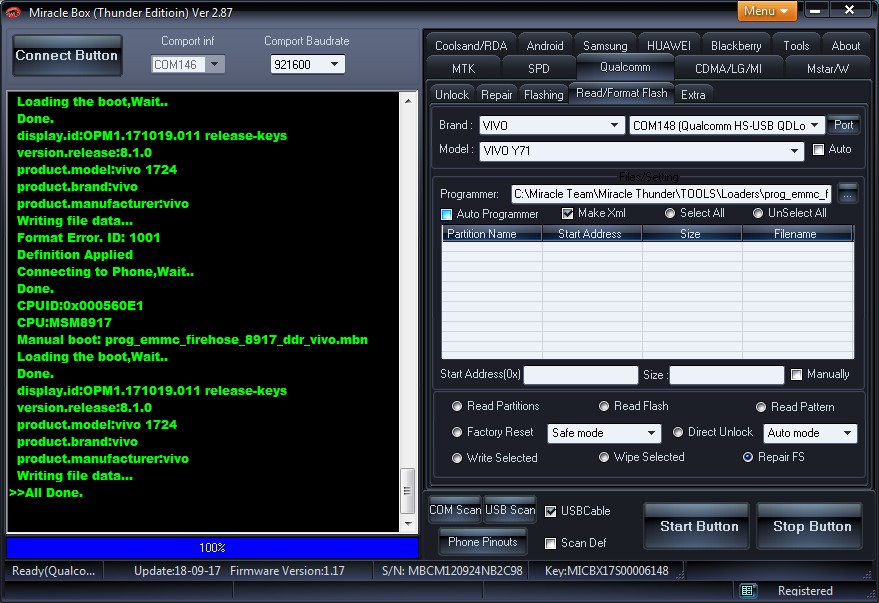Select the UnSelect All radio button

pos(758,213)
